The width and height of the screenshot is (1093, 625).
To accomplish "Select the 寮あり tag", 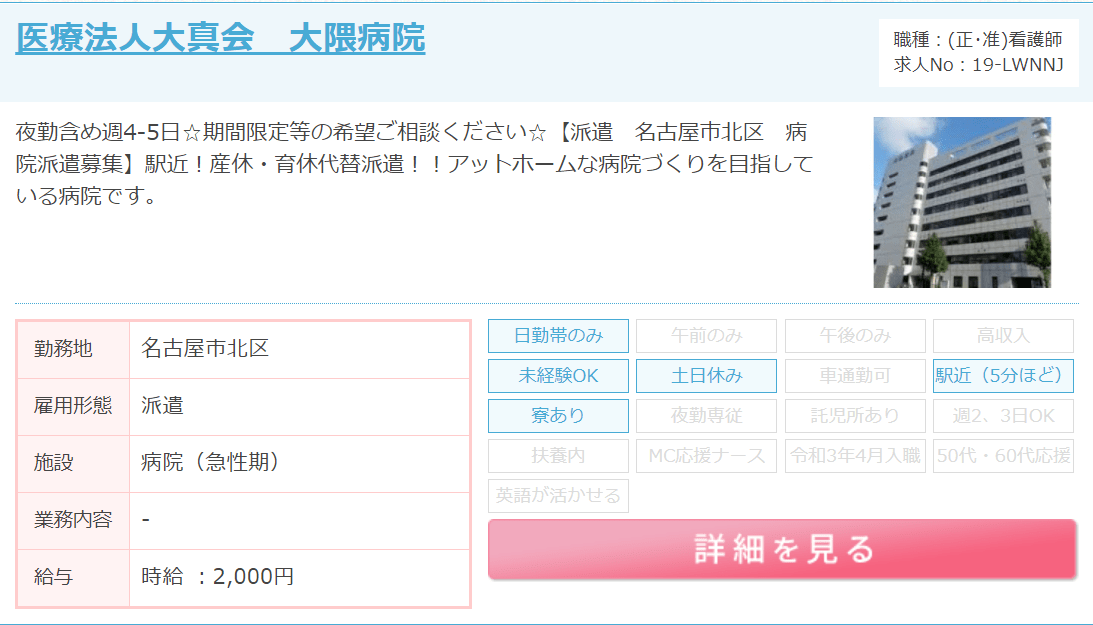I will coord(558,416).
